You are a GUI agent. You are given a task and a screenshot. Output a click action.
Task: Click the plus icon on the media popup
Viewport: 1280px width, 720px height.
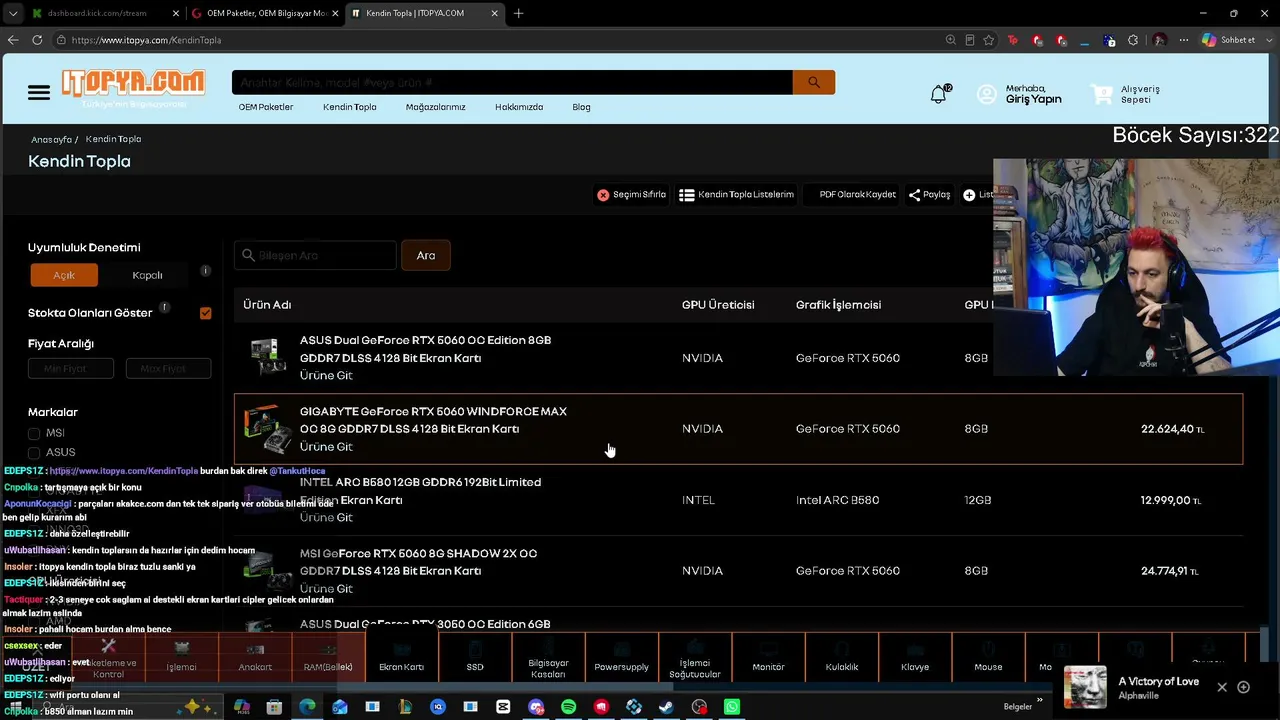coord(1244,687)
